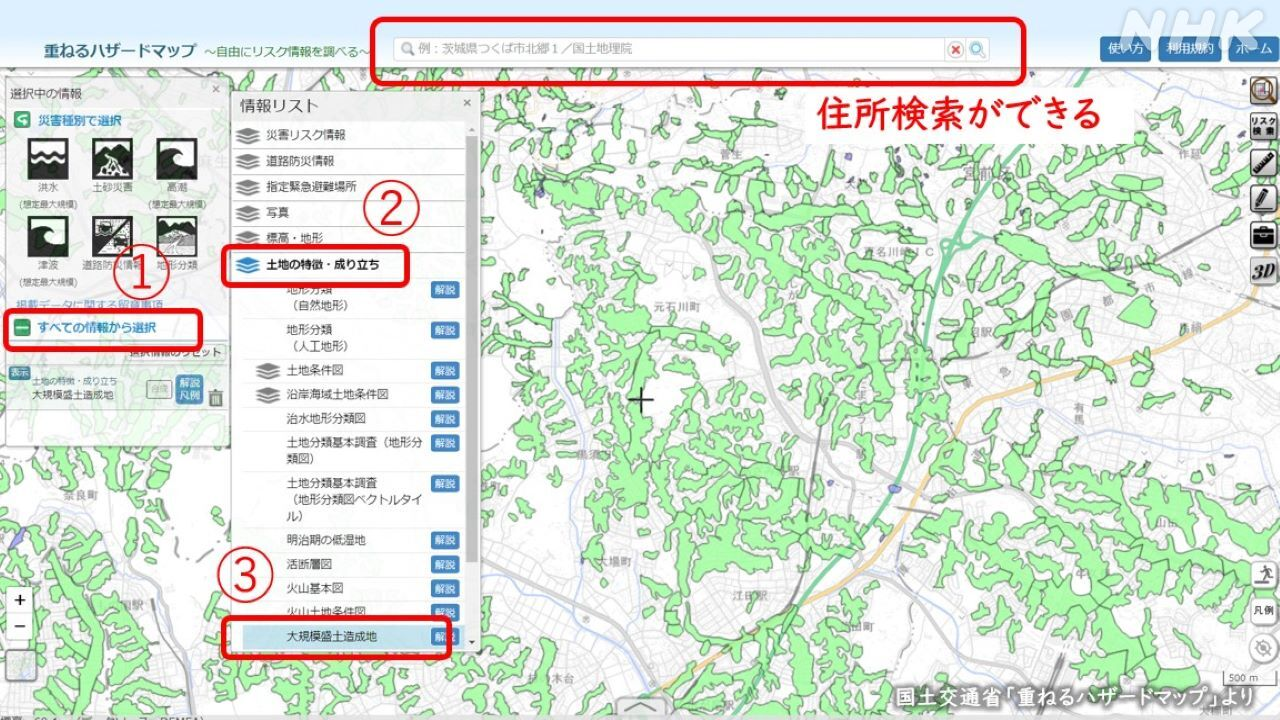
Task: Collapse the 土地の特徴・成り立ち category
Action: pyautogui.click(x=350, y=266)
